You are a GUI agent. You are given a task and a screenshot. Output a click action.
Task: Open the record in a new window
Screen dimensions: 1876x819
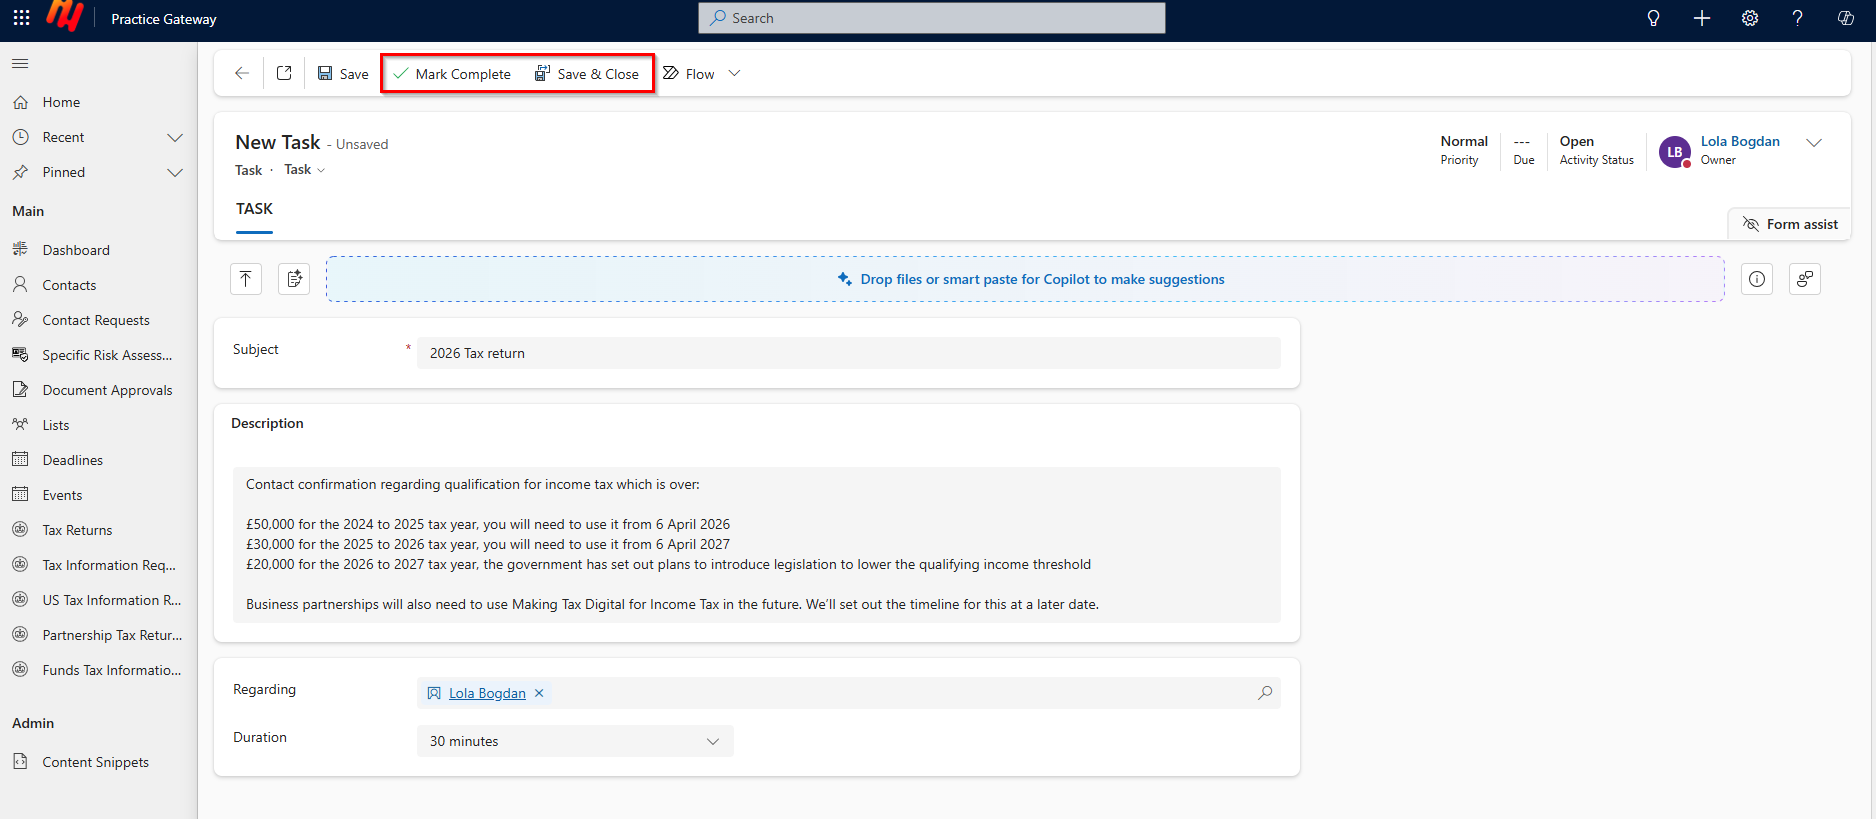284,73
